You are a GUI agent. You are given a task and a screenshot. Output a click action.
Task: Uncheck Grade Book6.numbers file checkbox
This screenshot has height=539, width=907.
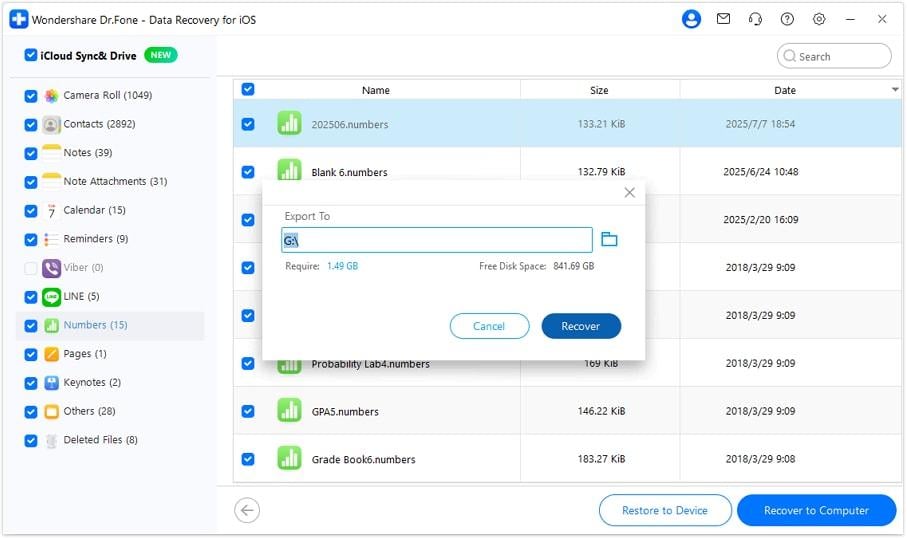pyautogui.click(x=248, y=459)
